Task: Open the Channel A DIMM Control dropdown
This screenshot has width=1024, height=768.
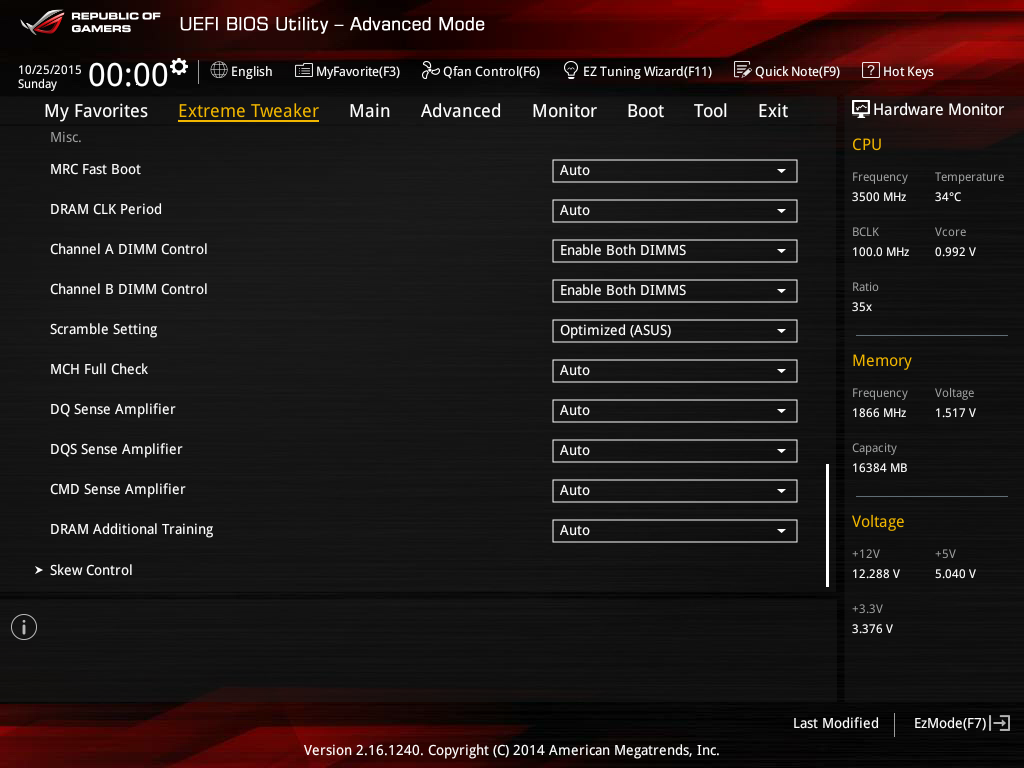Action: [675, 251]
